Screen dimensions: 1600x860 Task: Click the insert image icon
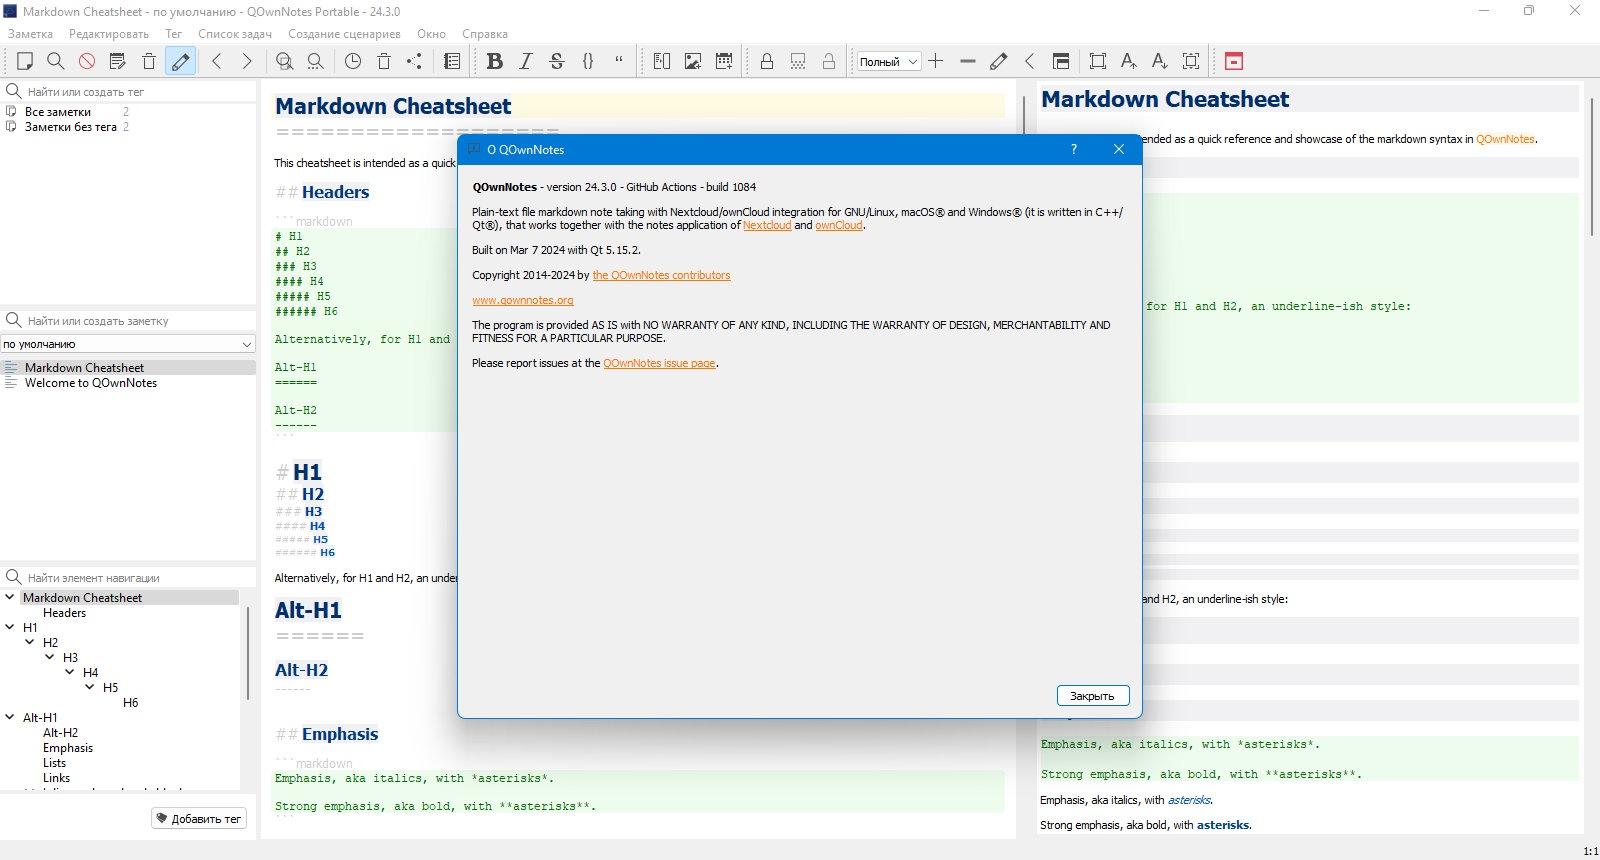[693, 61]
